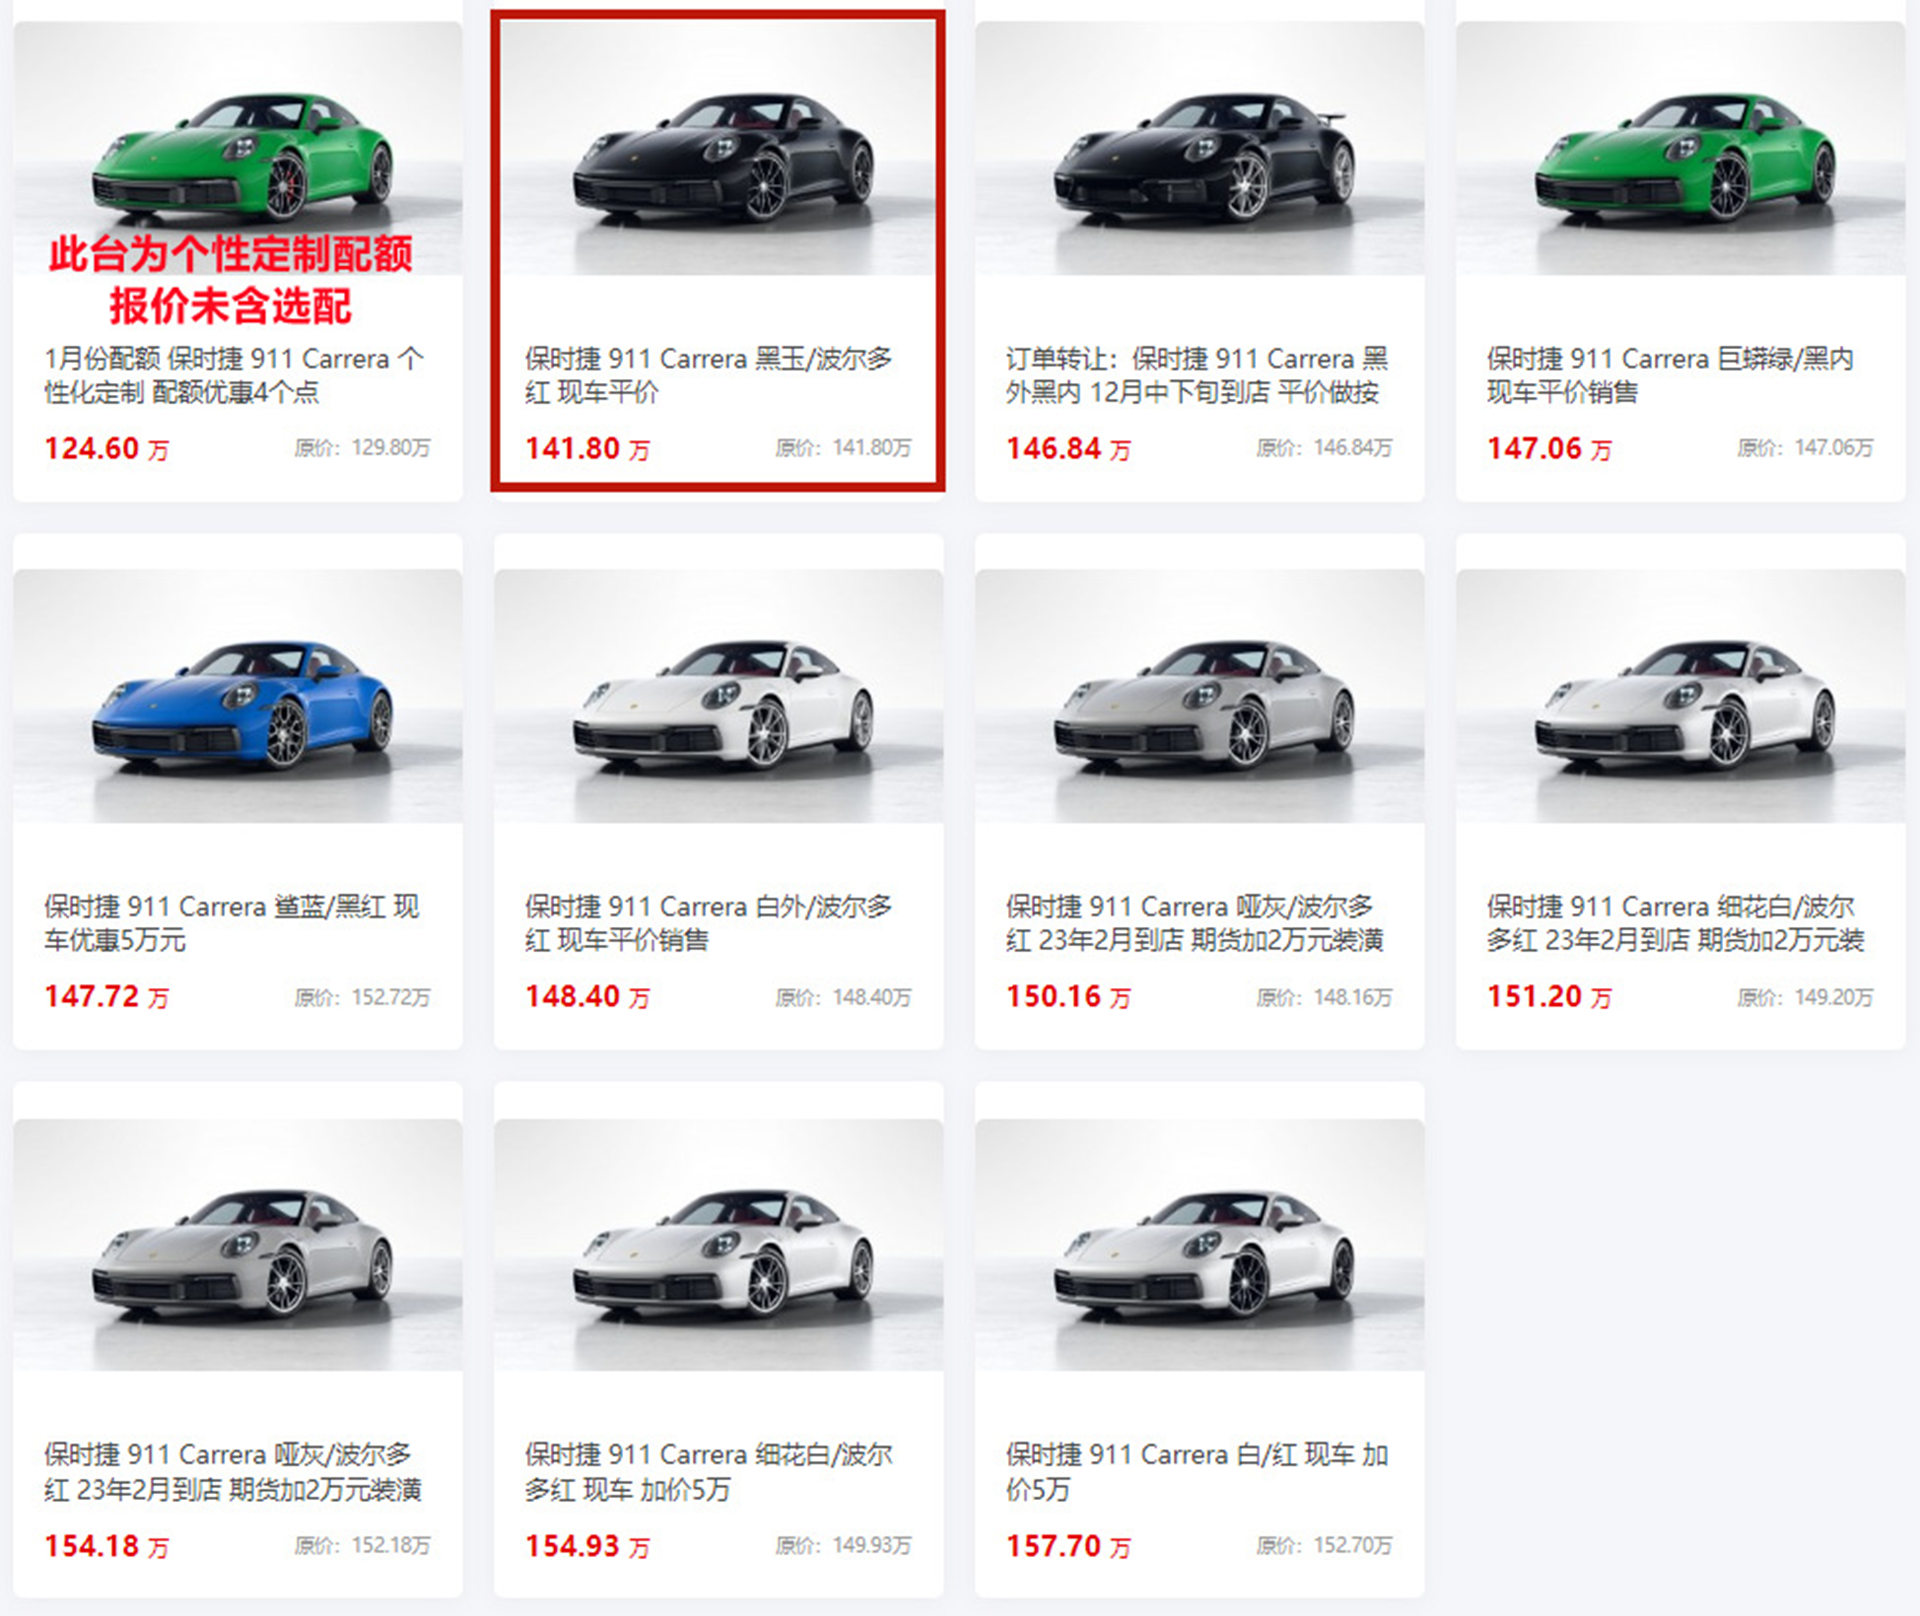Open the 148.40万 white 911 car photo
Image resolution: width=1920 pixels, height=1616 pixels.
click(x=718, y=696)
